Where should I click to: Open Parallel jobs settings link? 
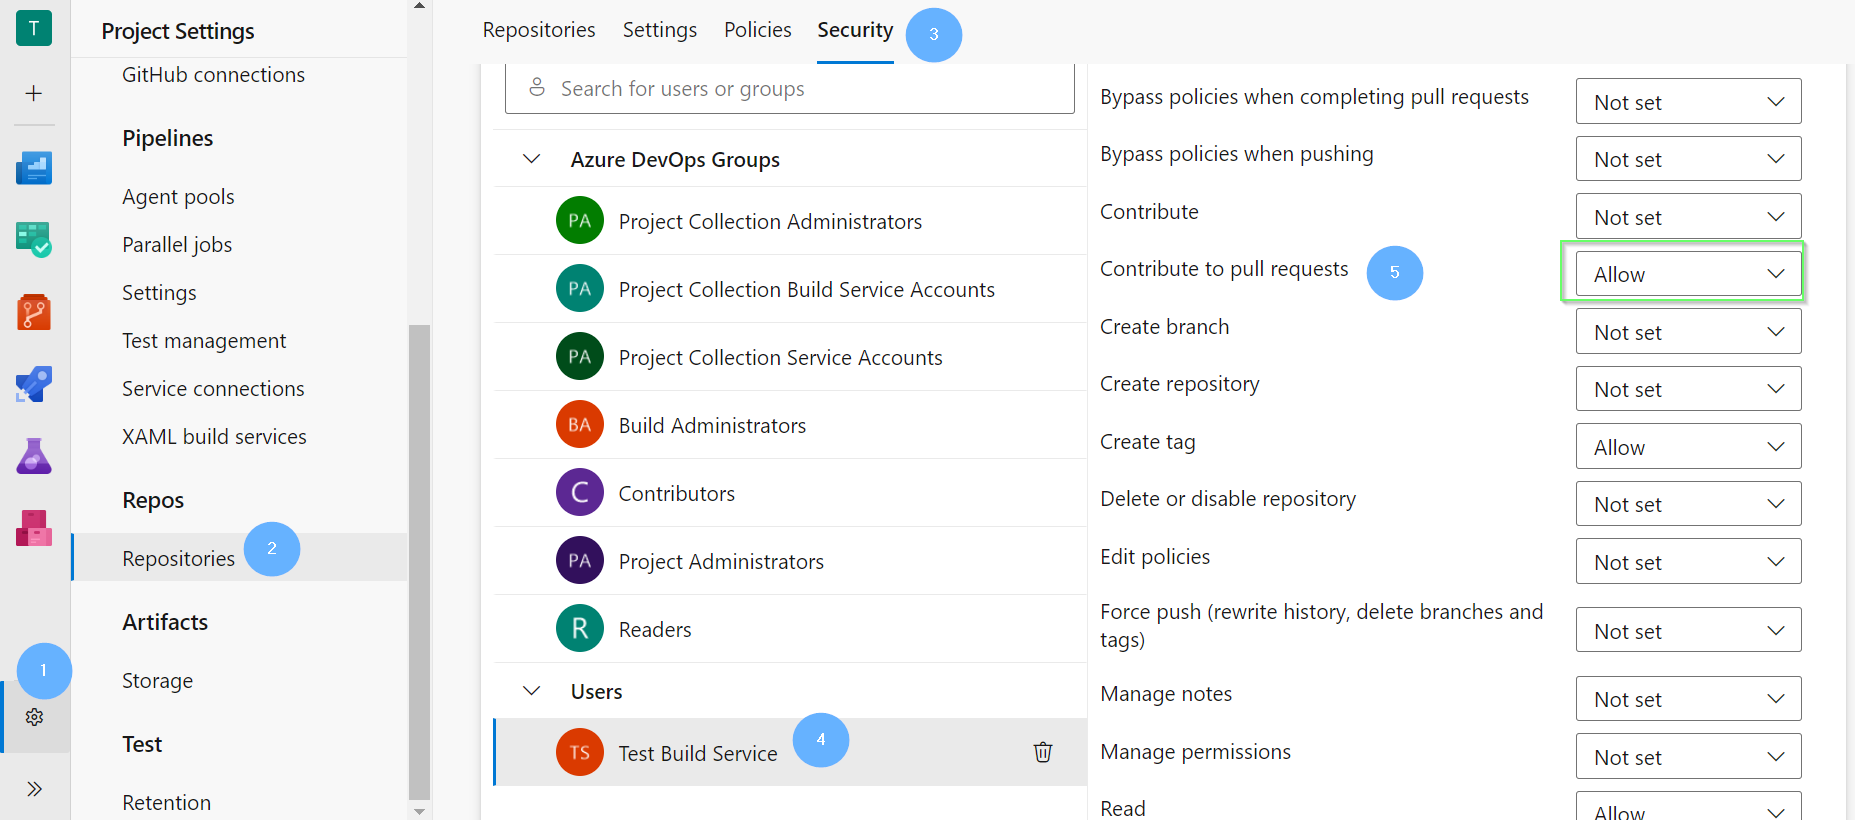point(177,245)
